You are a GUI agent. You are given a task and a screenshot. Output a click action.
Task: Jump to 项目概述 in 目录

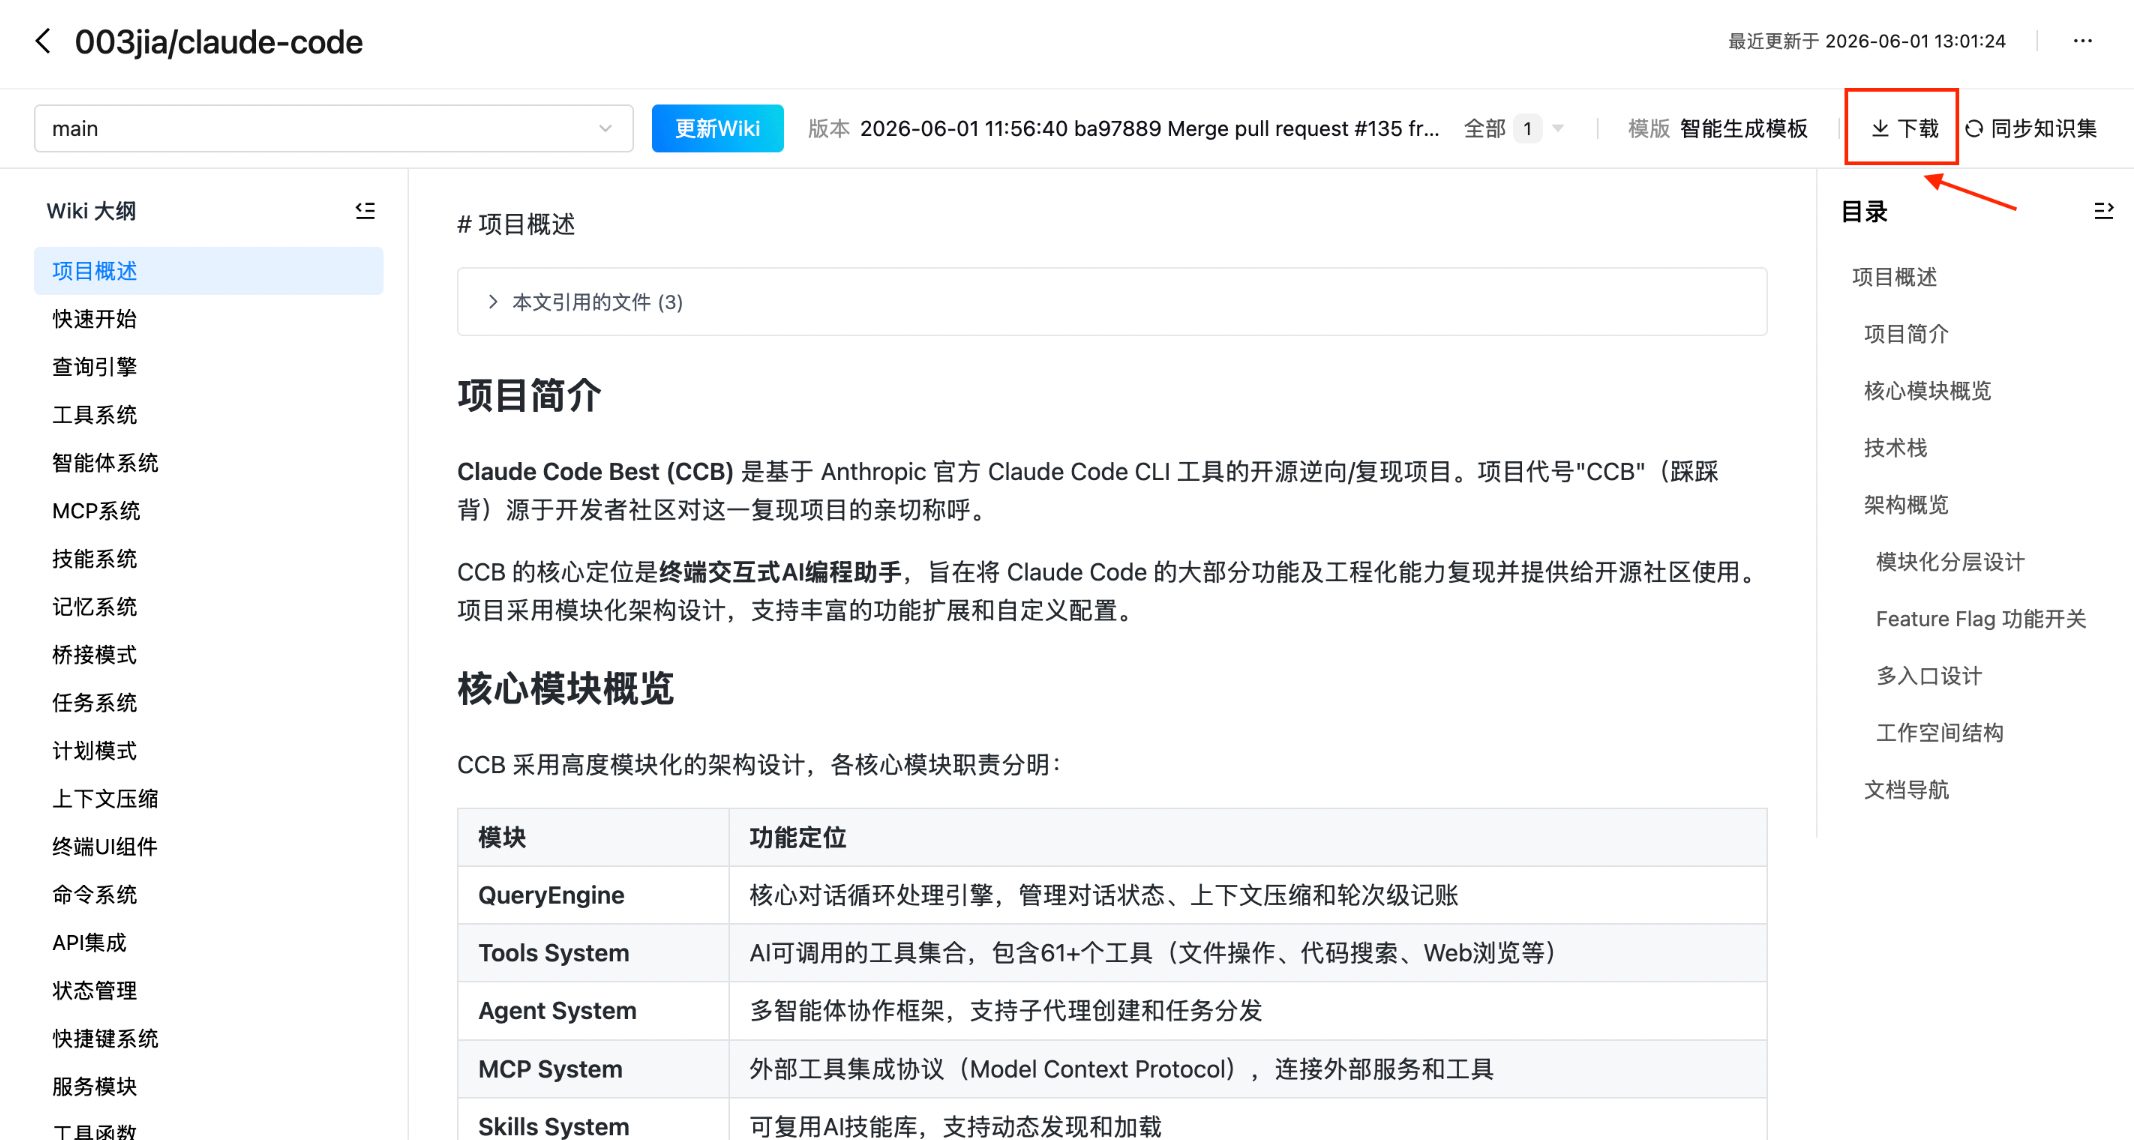(1894, 277)
